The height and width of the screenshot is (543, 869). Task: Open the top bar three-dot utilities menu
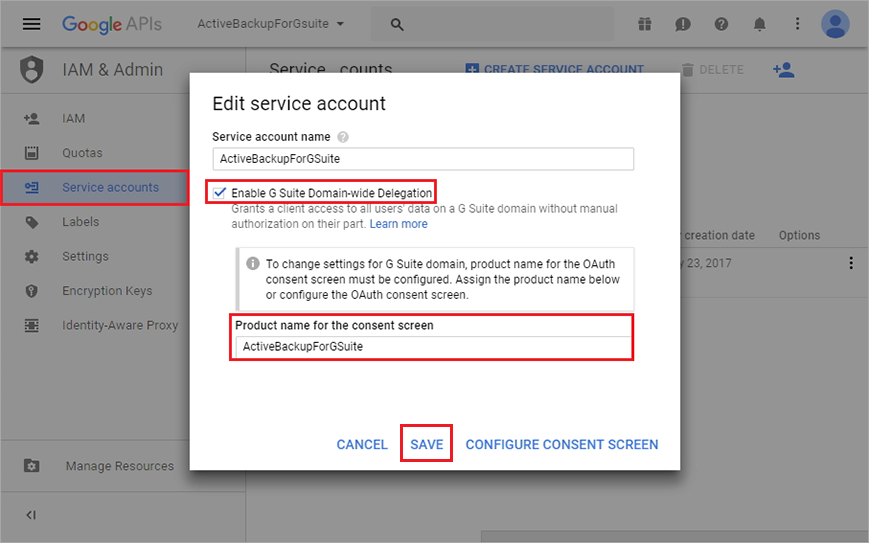pos(798,24)
